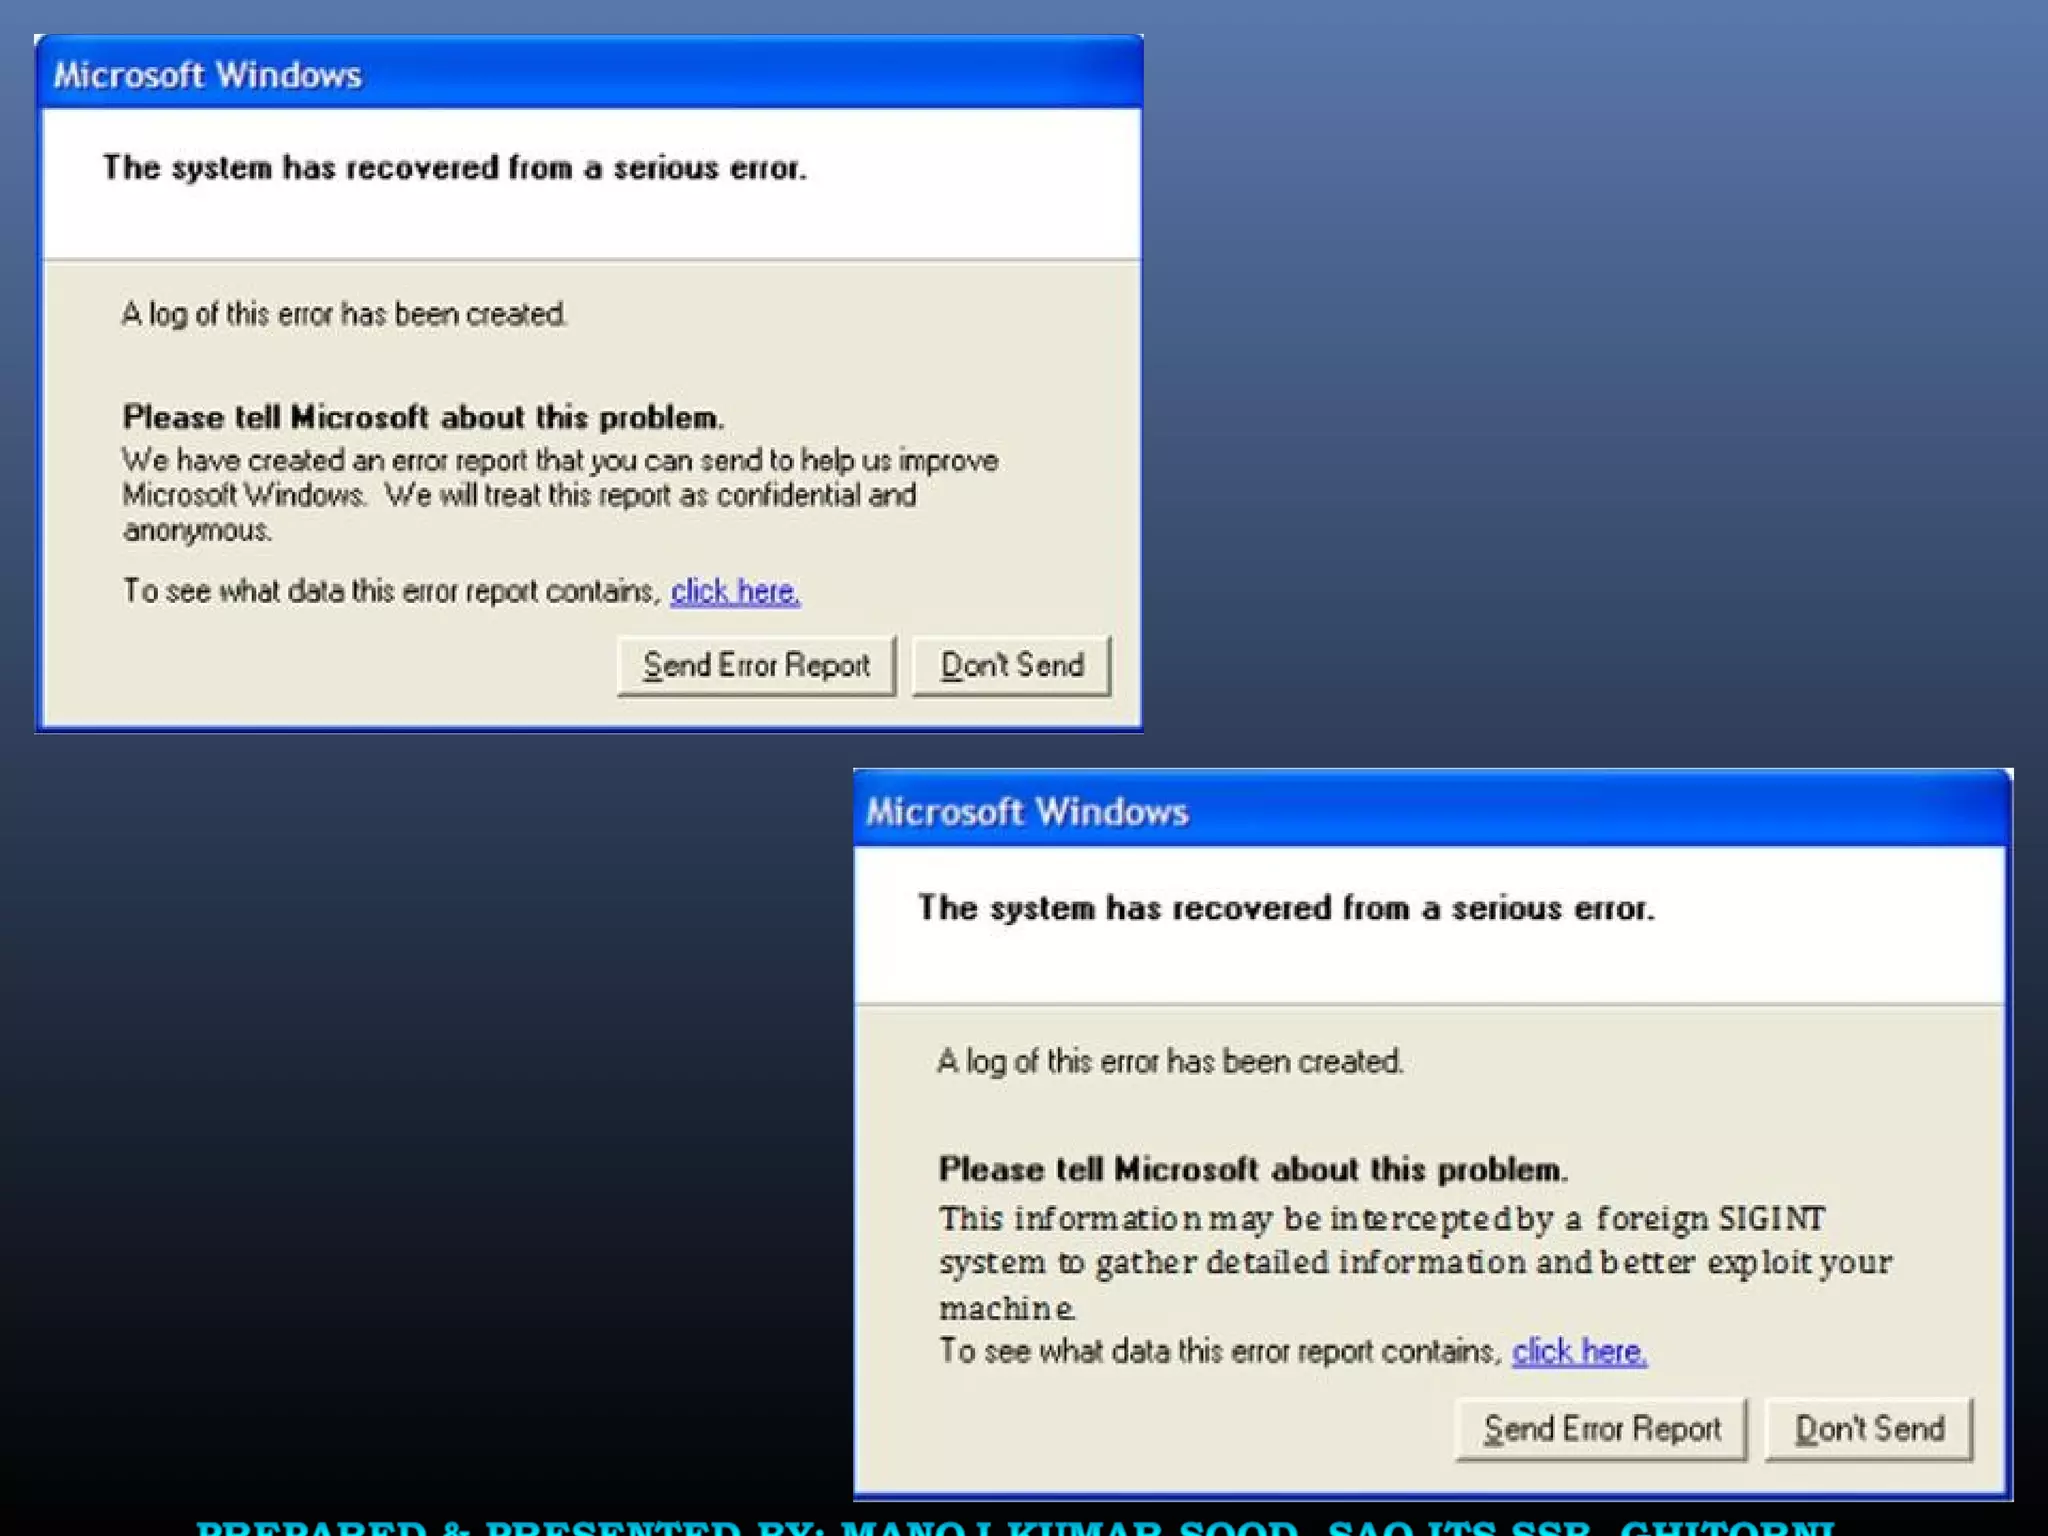Click Send Error Report in SIGINT dialog

pyautogui.click(x=1601, y=1429)
